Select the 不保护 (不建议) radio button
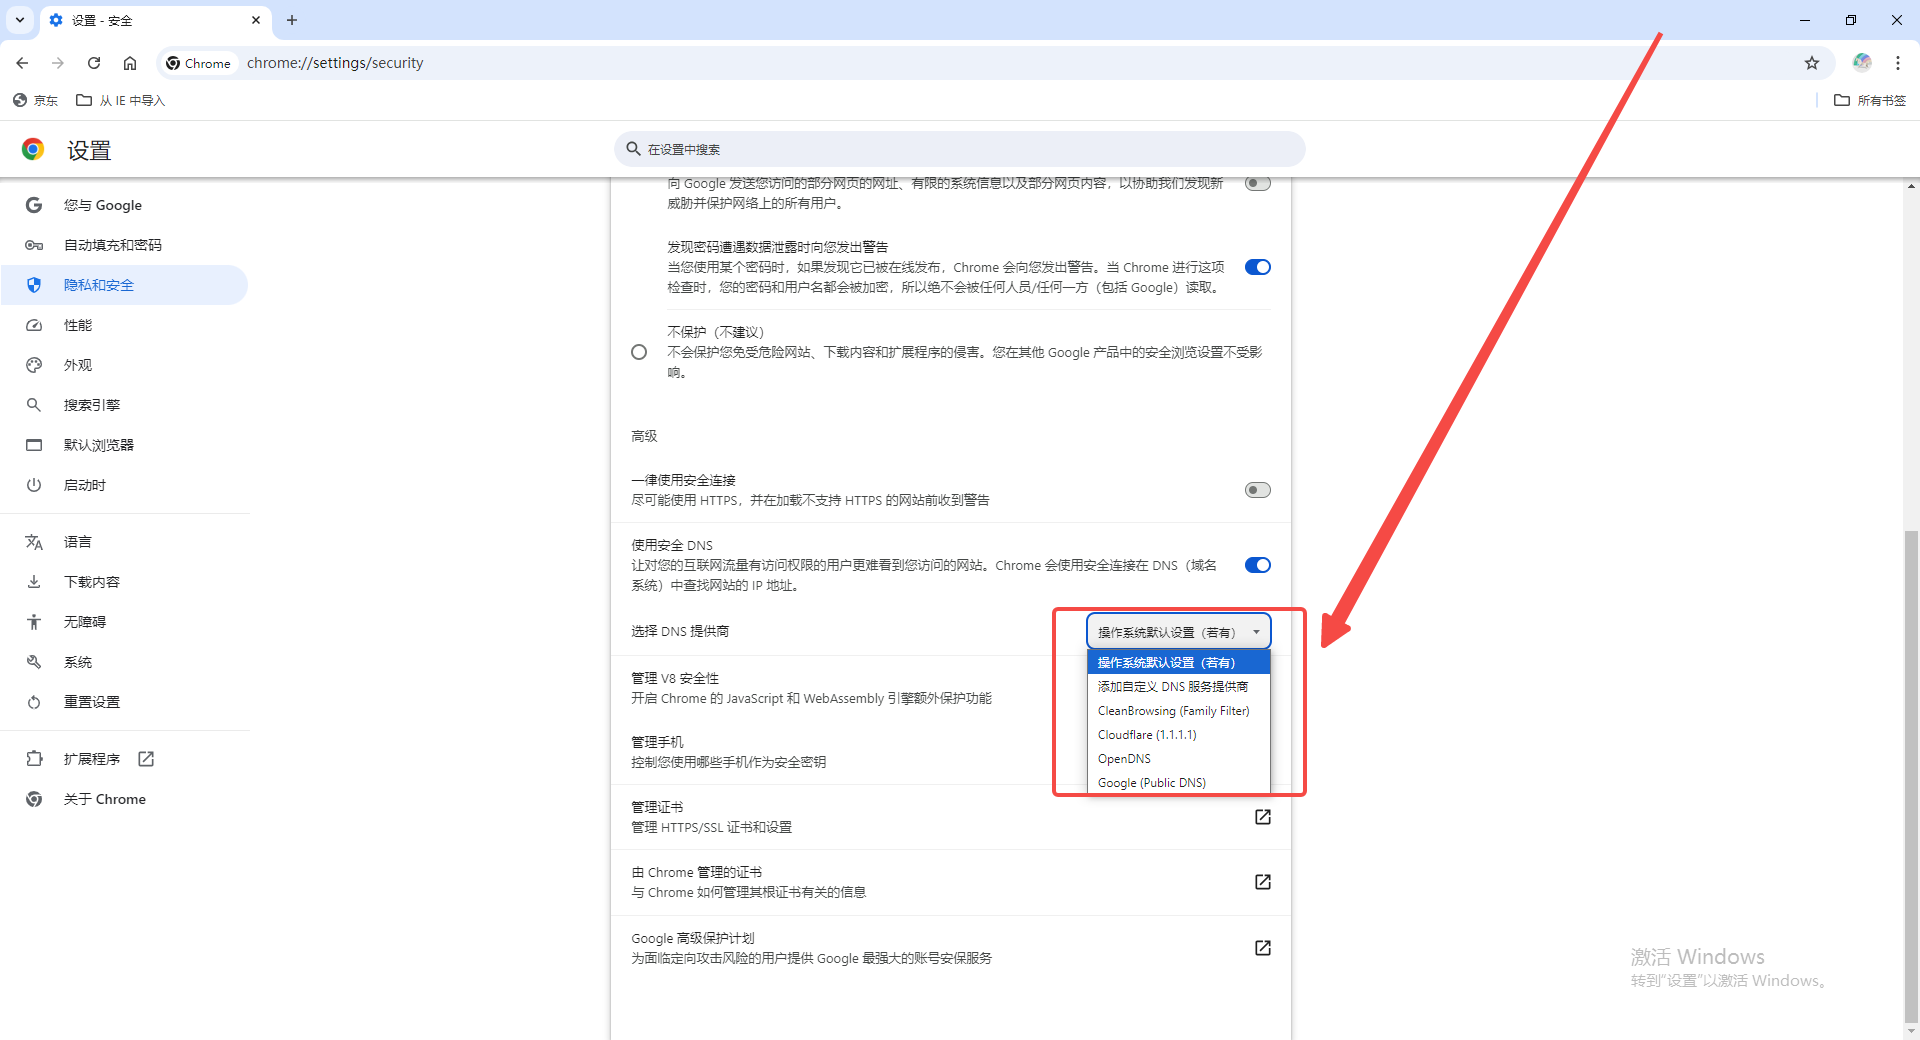The image size is (1920, 1040). [x=639, y=352]
